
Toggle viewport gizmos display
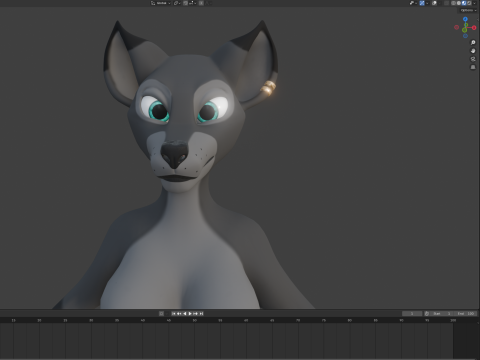(422, 3)
